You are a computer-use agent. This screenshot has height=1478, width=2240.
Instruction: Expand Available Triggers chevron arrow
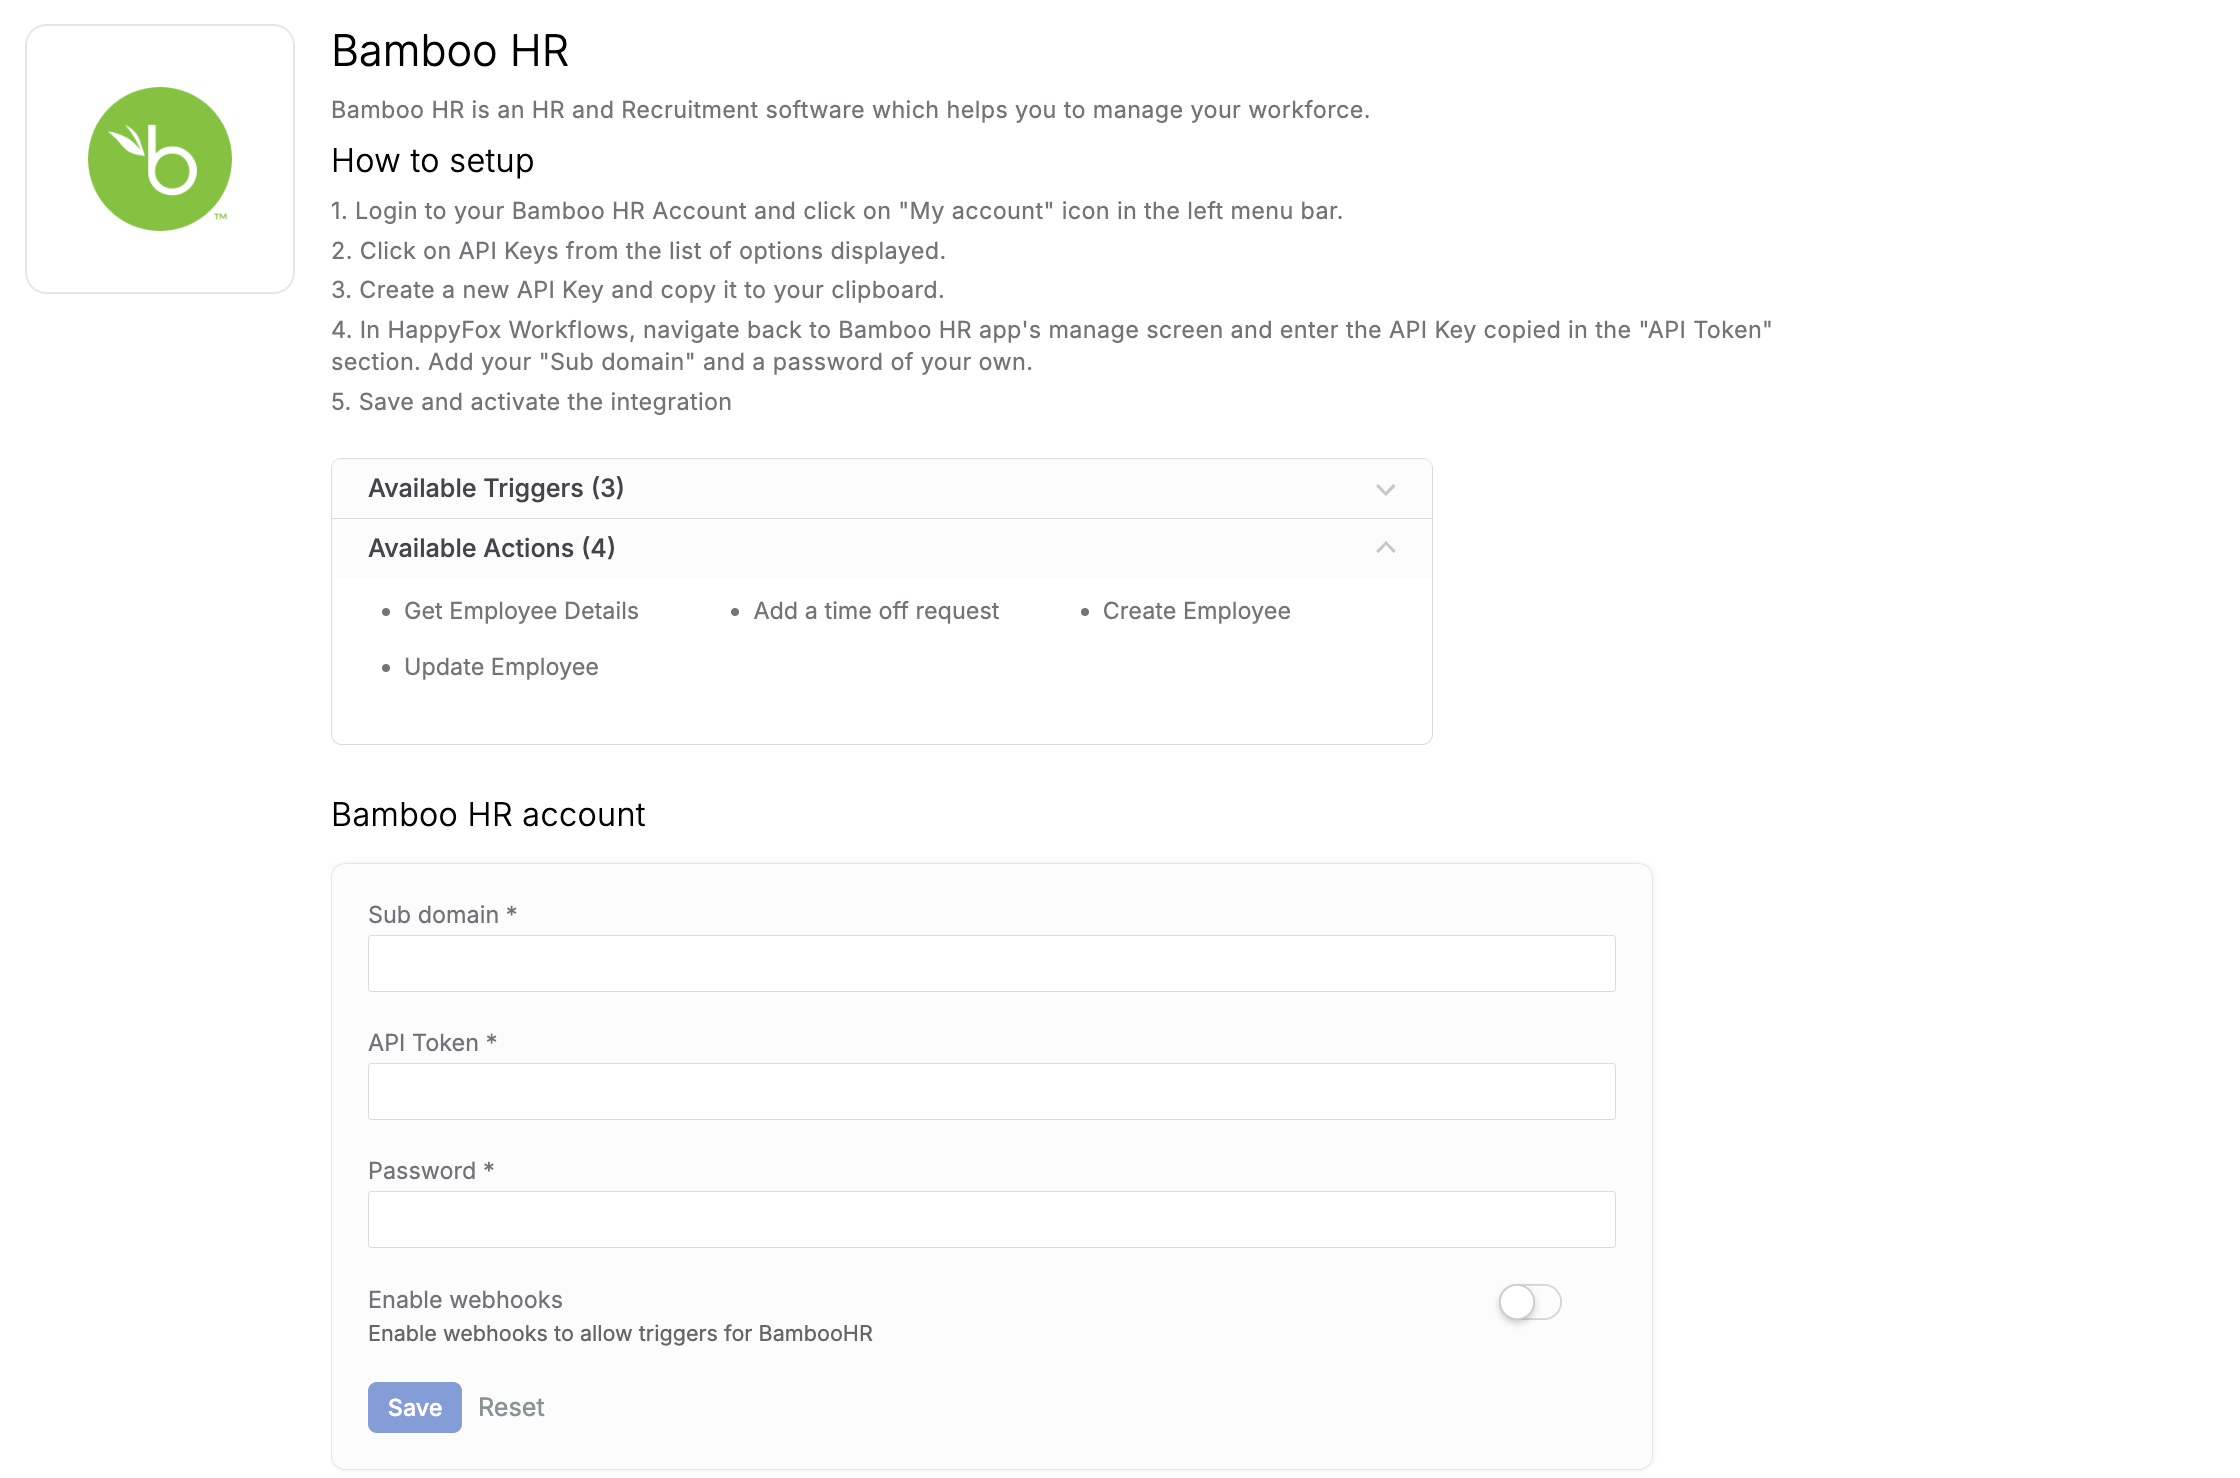tap(1385, 489)
